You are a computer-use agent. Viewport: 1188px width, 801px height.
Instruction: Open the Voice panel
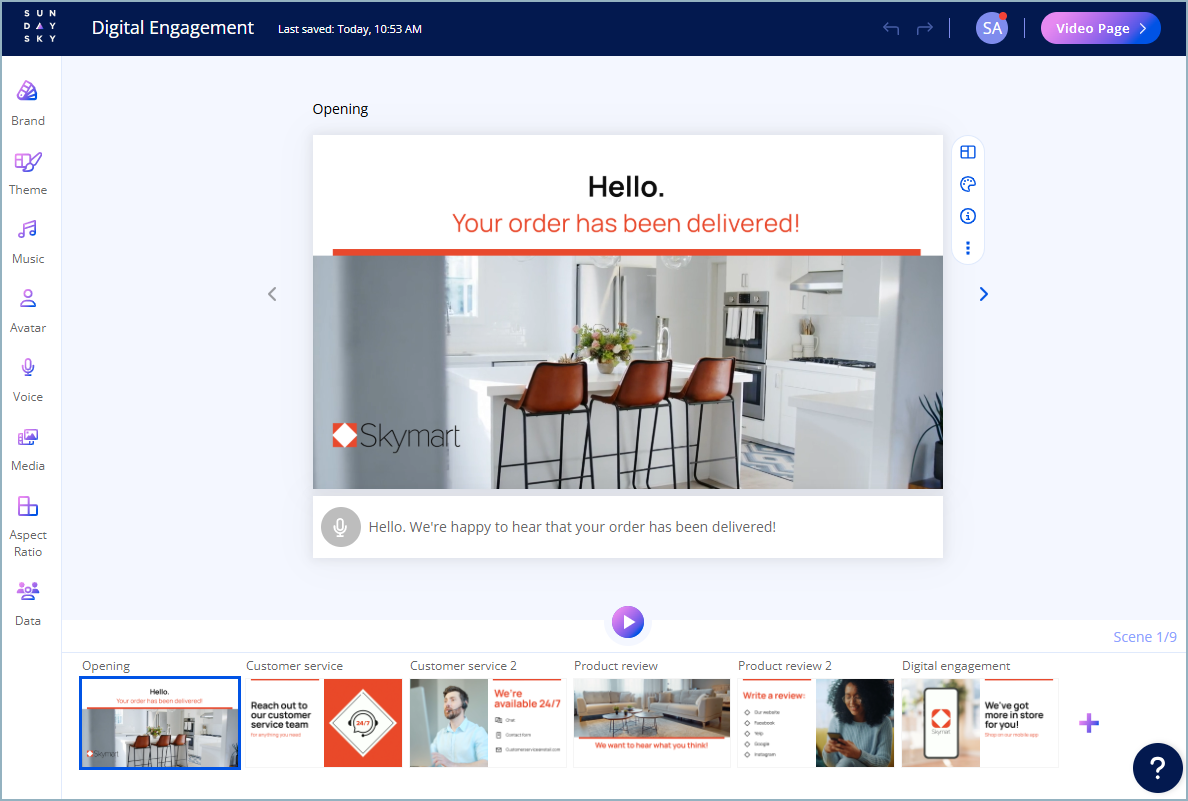point(28,380)
